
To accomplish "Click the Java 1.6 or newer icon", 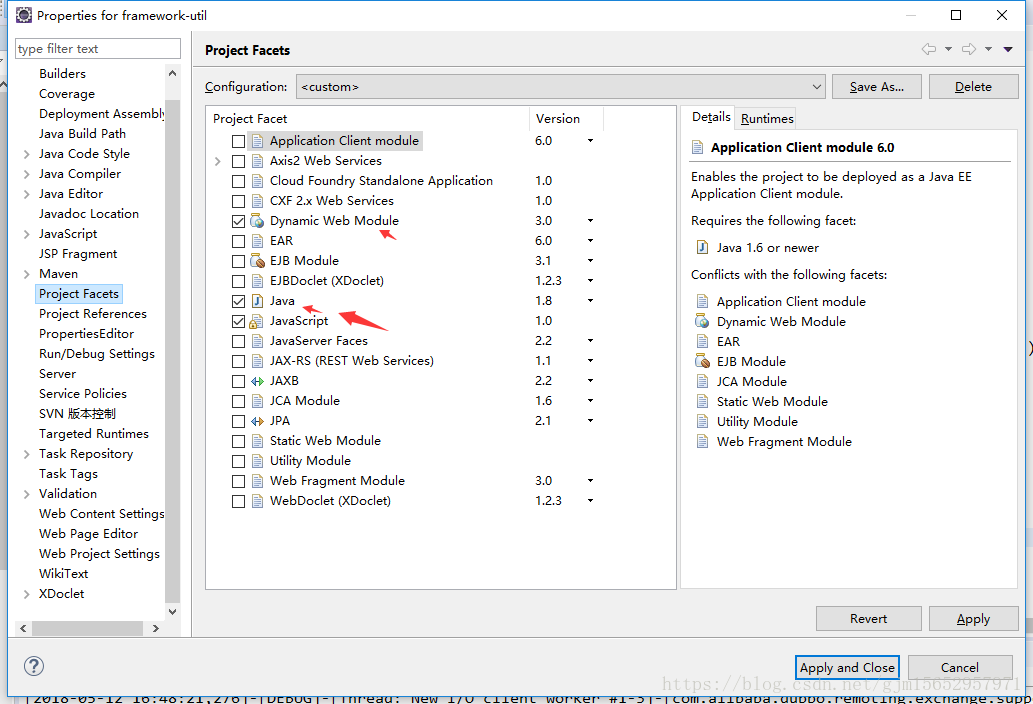I will pos(702,248).
